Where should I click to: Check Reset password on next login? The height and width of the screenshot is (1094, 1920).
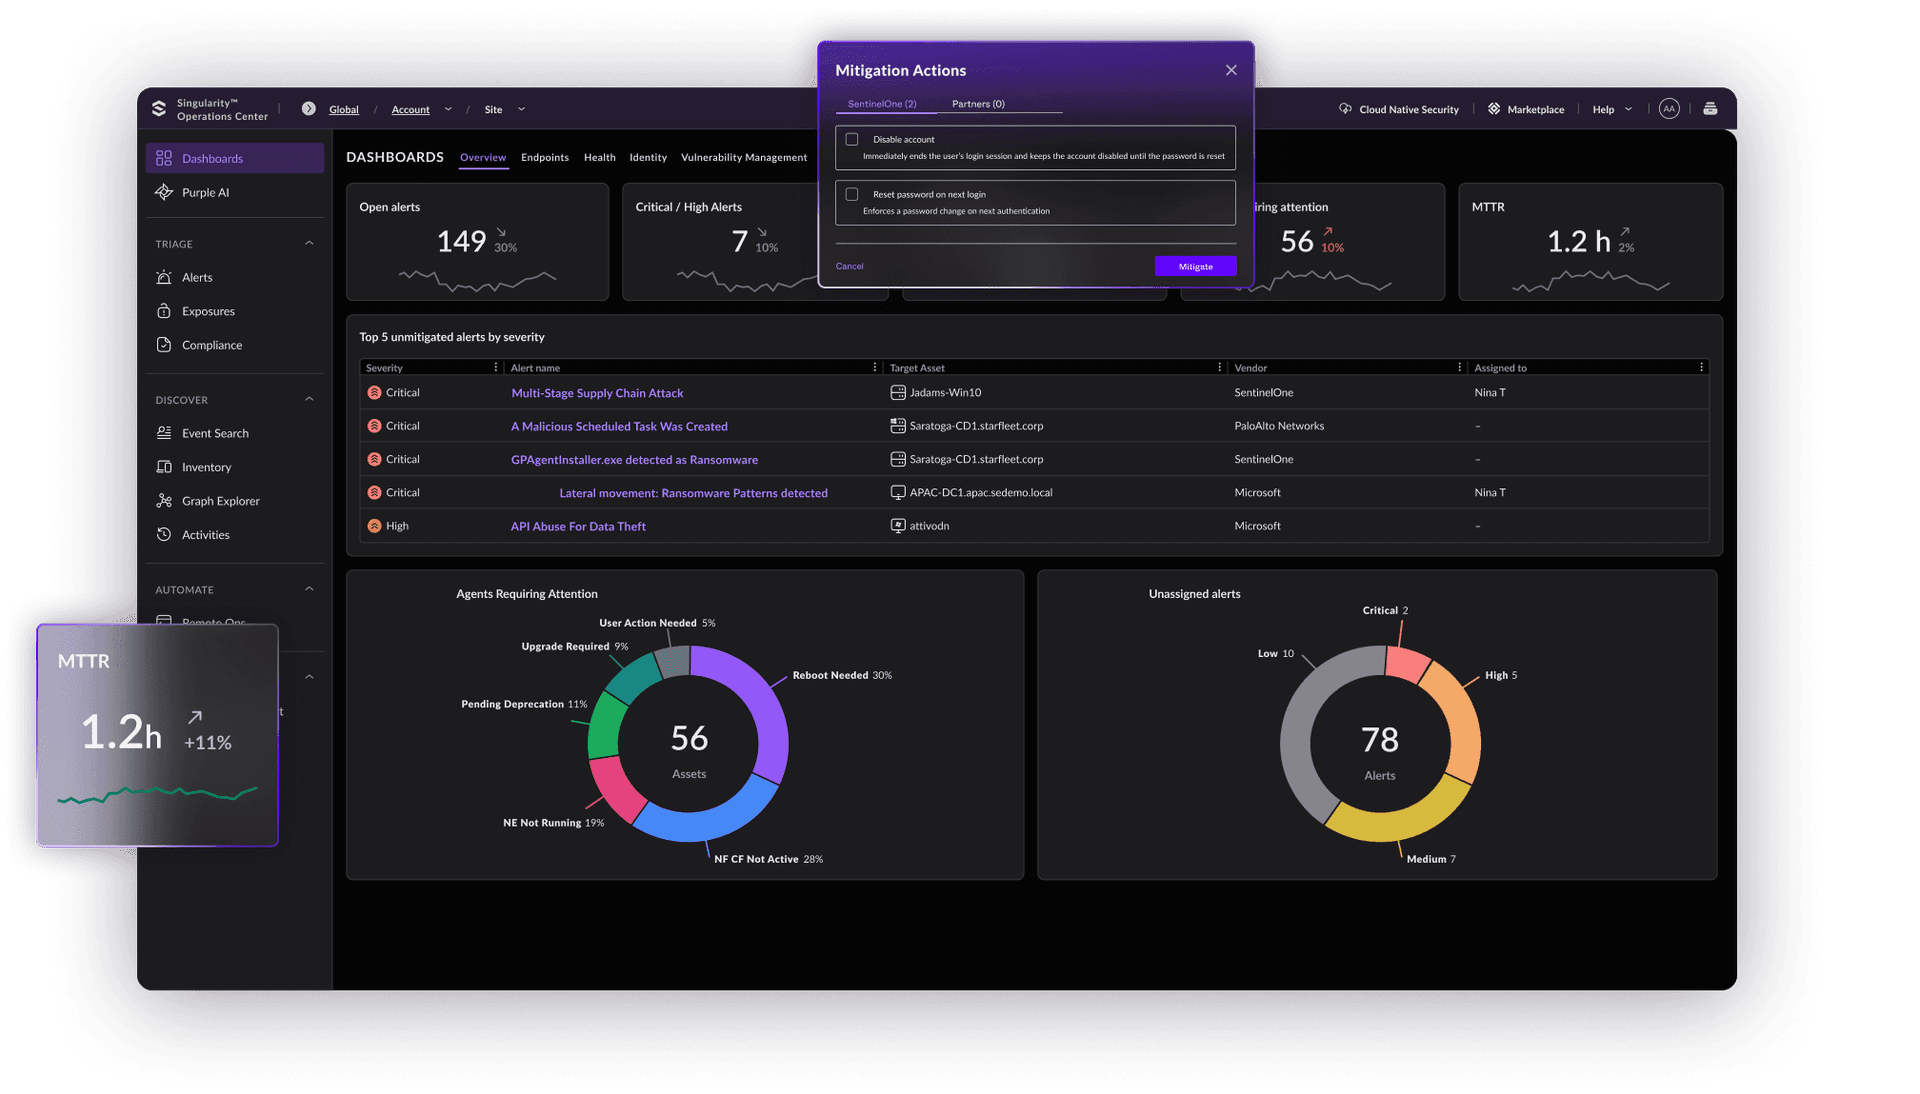[x=852, y=194]
